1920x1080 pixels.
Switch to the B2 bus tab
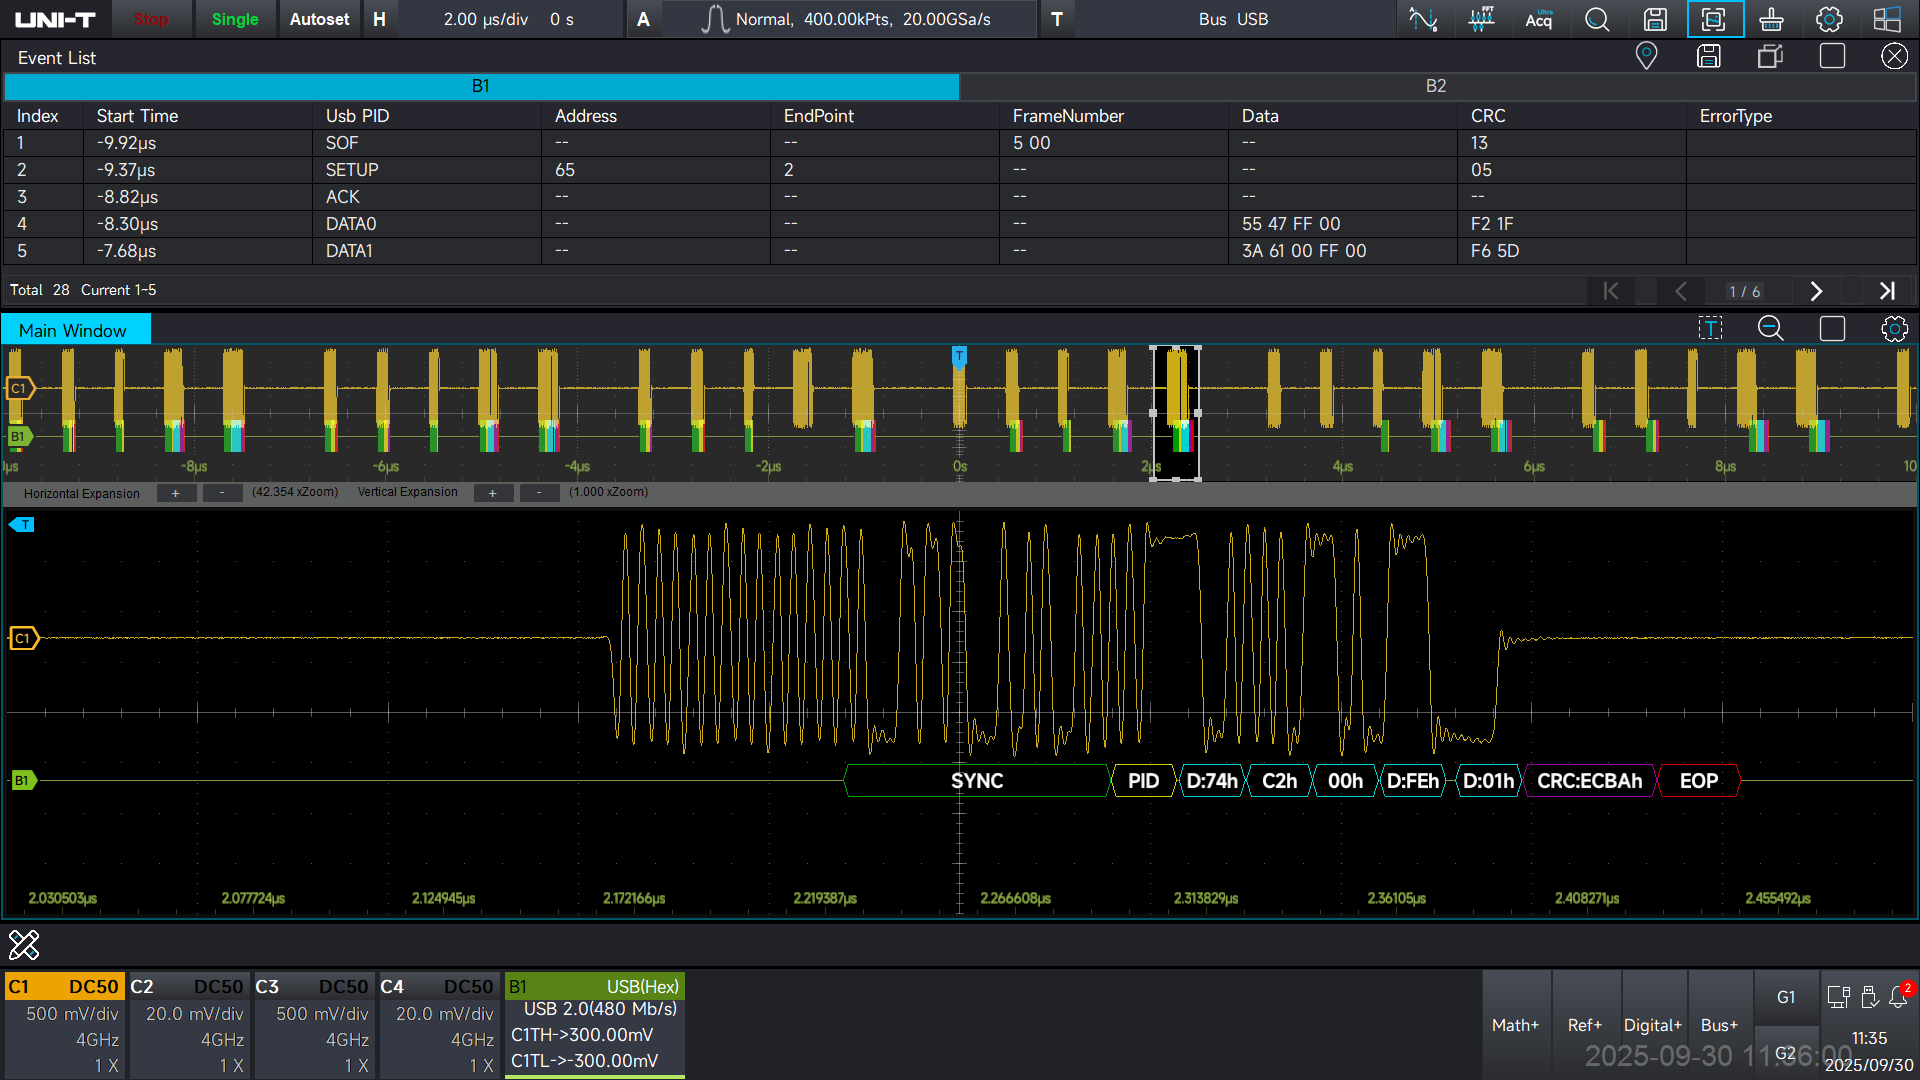click(1437, 86)
